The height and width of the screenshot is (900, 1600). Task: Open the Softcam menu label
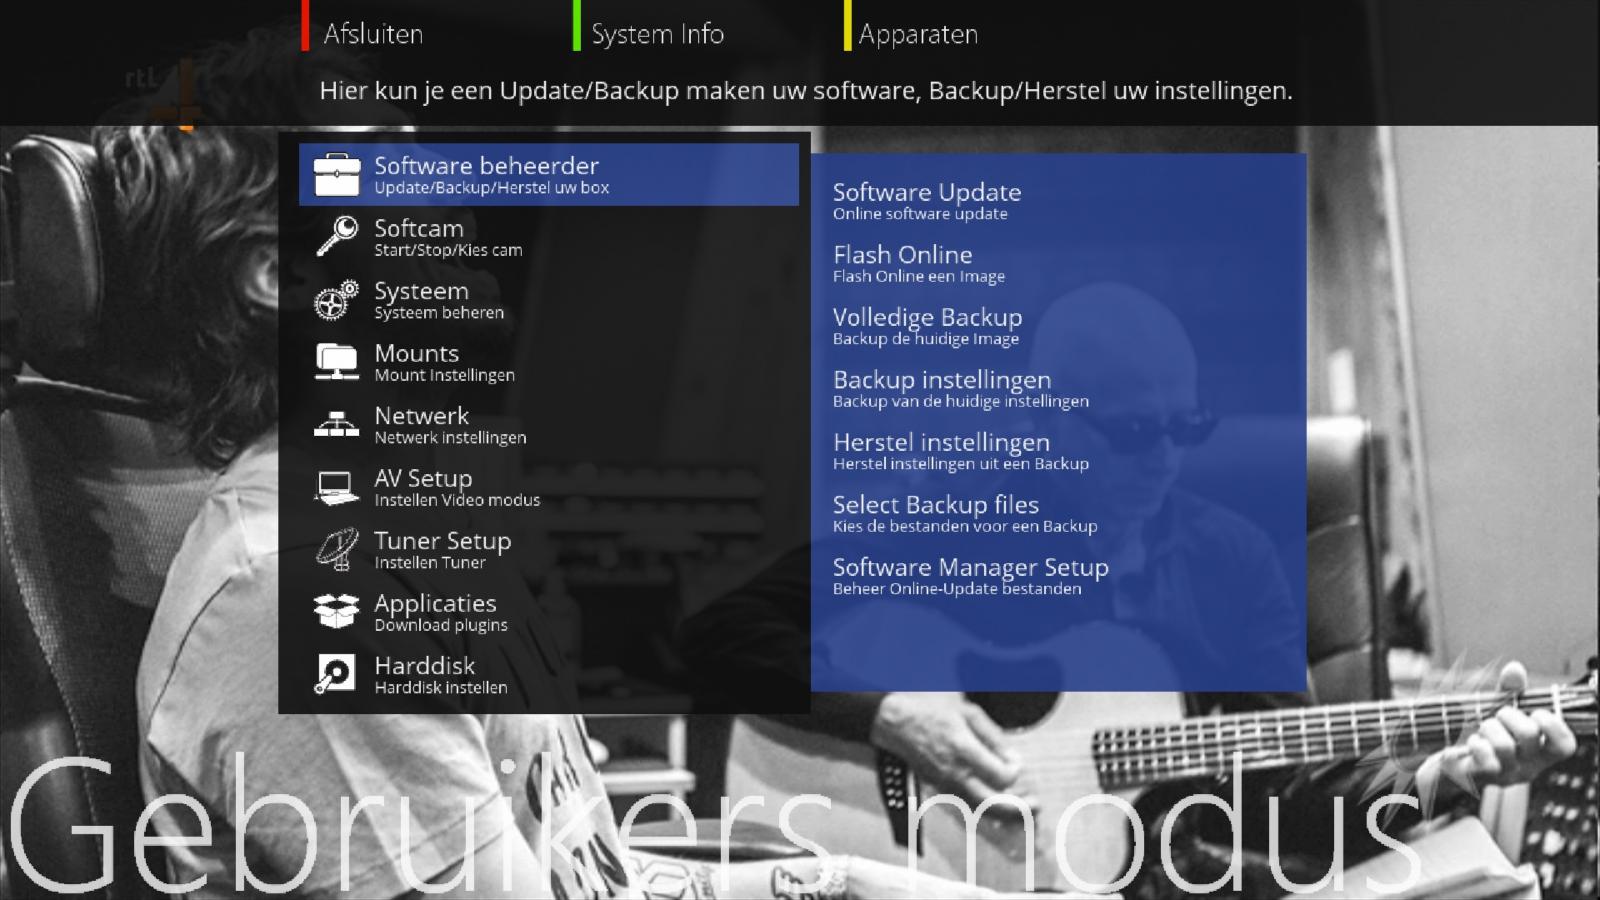419,228
